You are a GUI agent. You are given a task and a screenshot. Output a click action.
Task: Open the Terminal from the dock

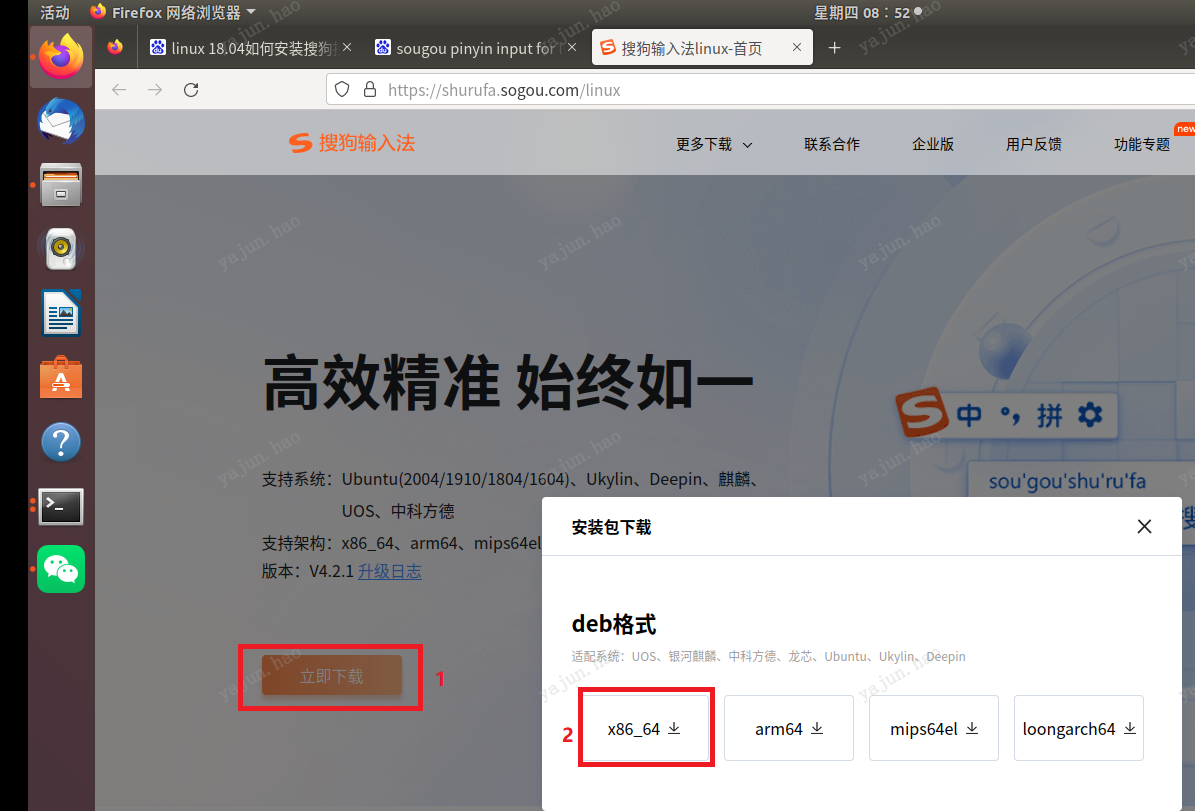click(61, 507)
